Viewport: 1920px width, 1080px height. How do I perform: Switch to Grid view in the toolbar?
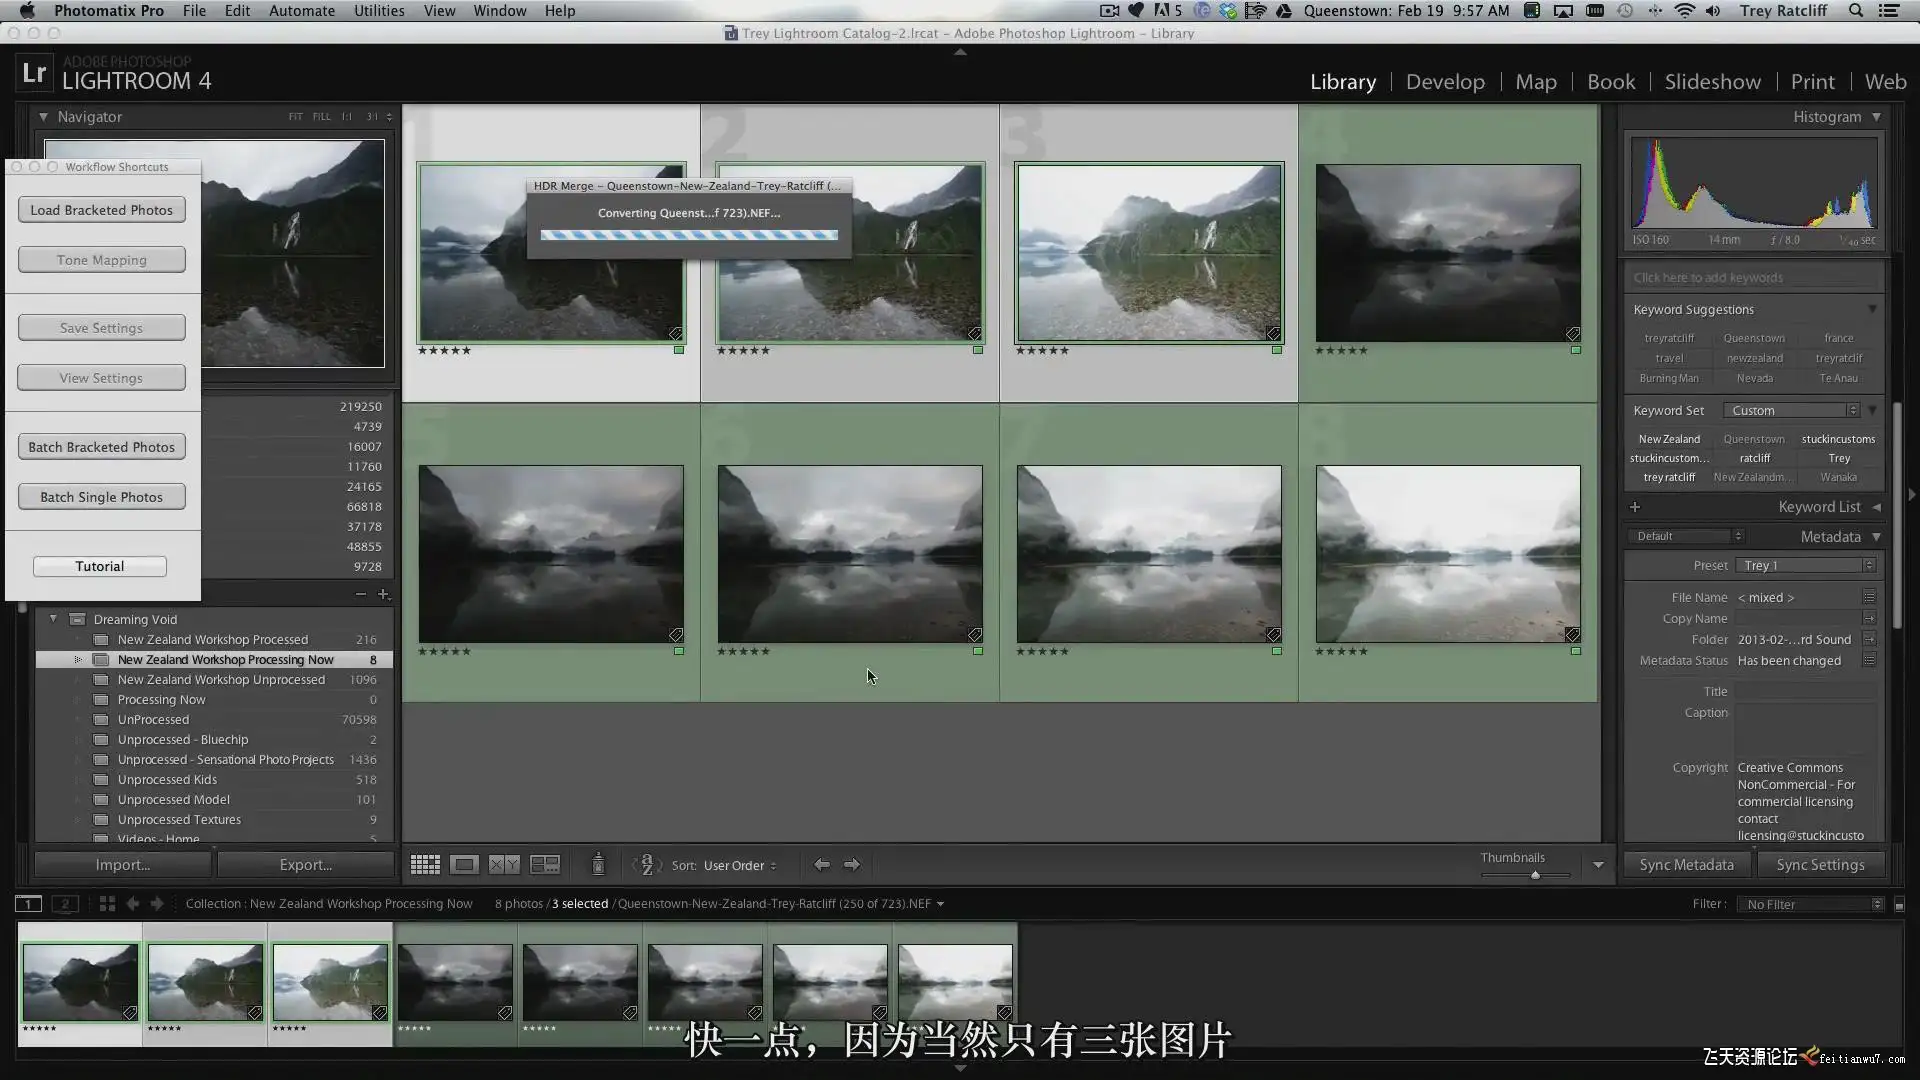click(425, 865)
